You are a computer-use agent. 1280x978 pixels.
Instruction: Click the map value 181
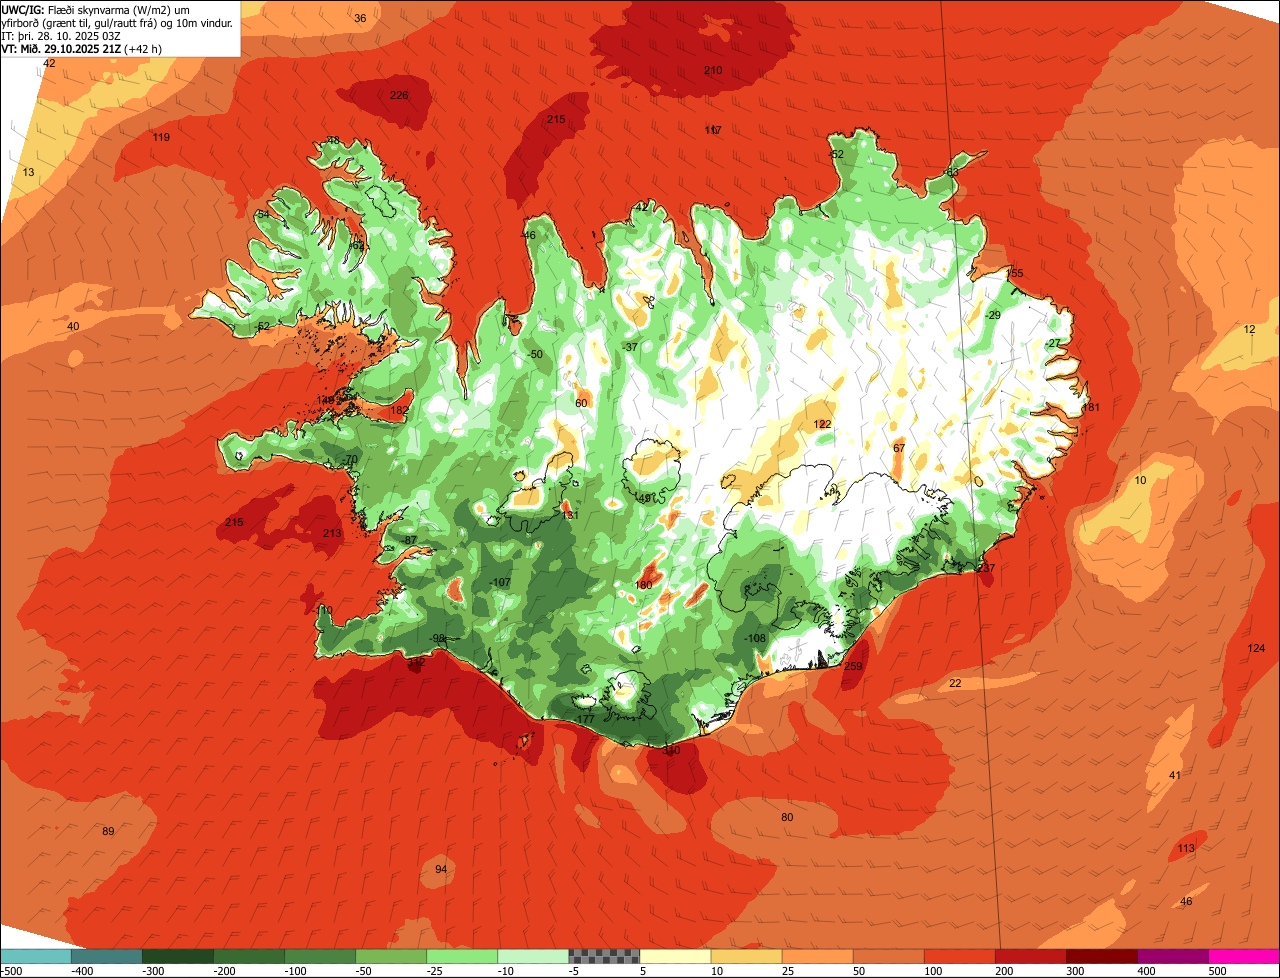[1091, 407]
